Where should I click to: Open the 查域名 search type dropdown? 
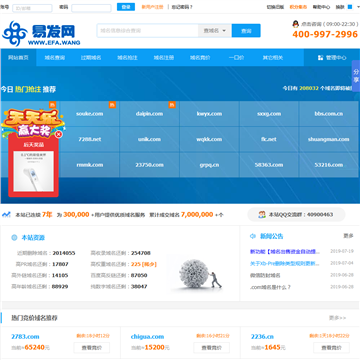click(x=215, y=31)
